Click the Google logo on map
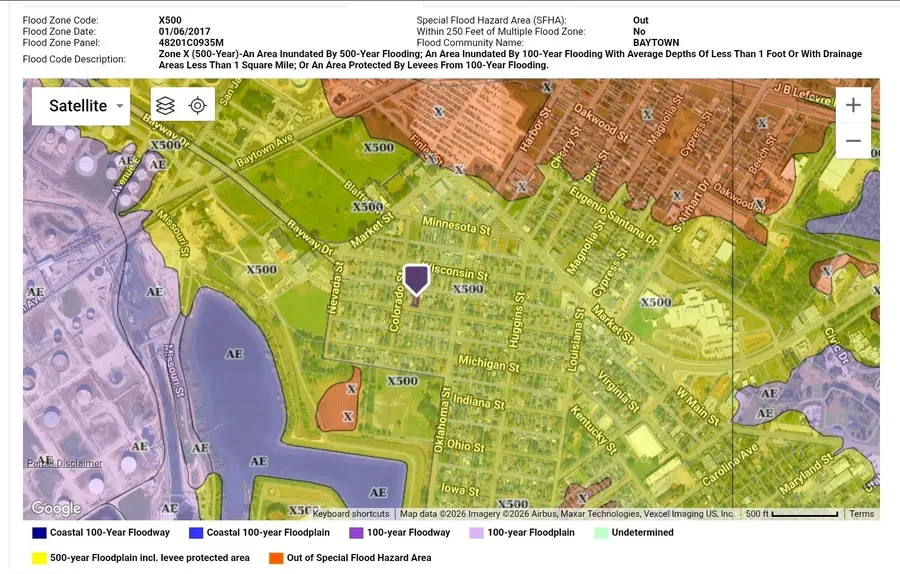The height and width of the screenshot is (574, 900). click(56, 508)
